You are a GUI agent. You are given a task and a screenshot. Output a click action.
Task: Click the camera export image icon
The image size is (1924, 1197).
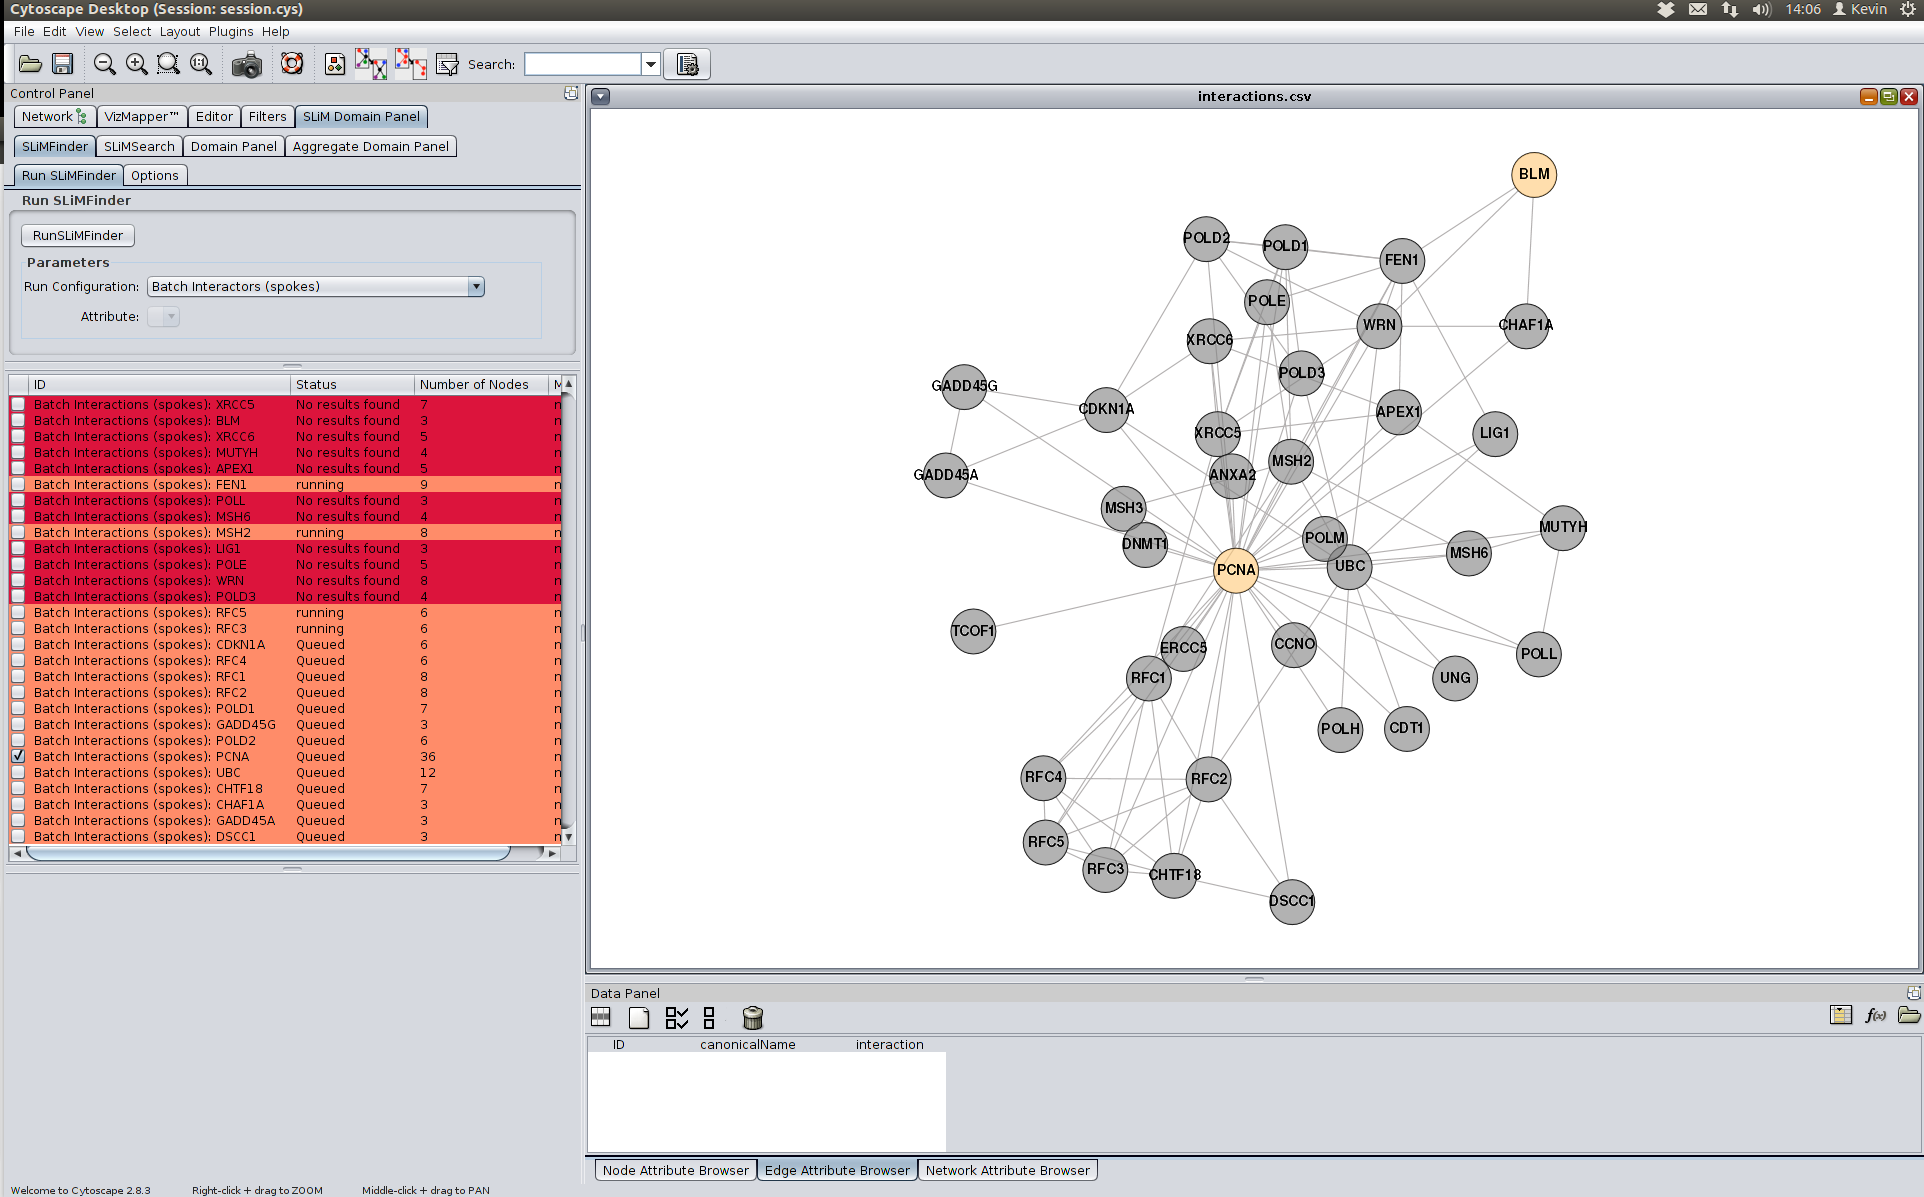pyautogui.click(x=246, y=65)
